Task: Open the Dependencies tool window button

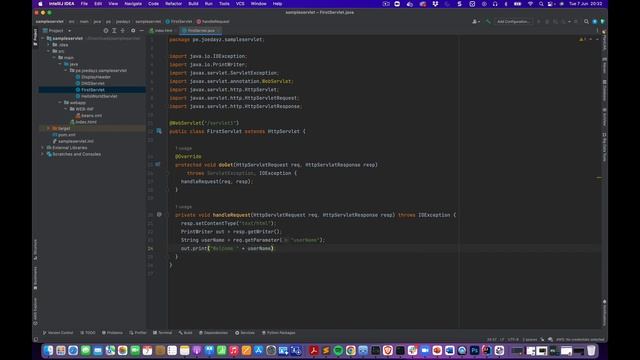Action: pyautogui.click(x=213, y=333)
